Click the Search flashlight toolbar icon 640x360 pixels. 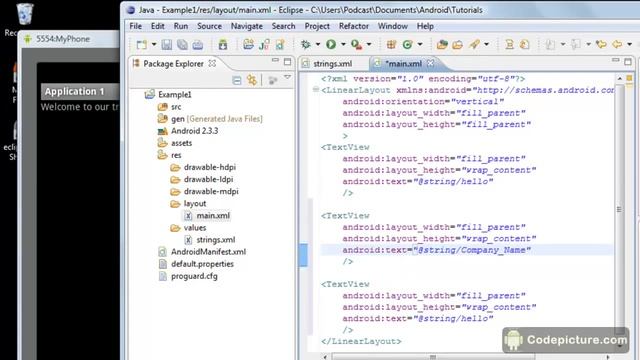474,44
